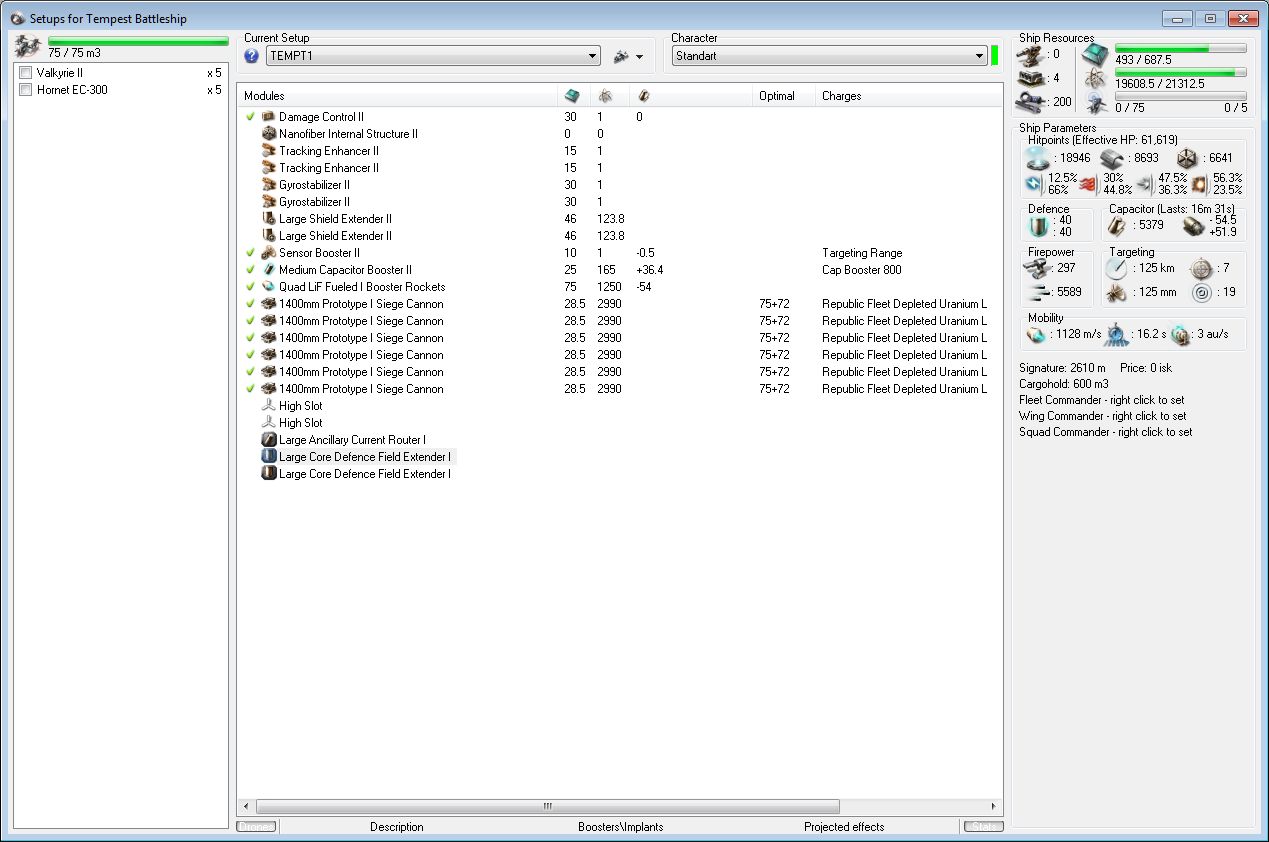The height and width of the screenshot is (842, 1269).
Task: Toggle the active checkmark for Damage Control II
Action: point(251,117)
